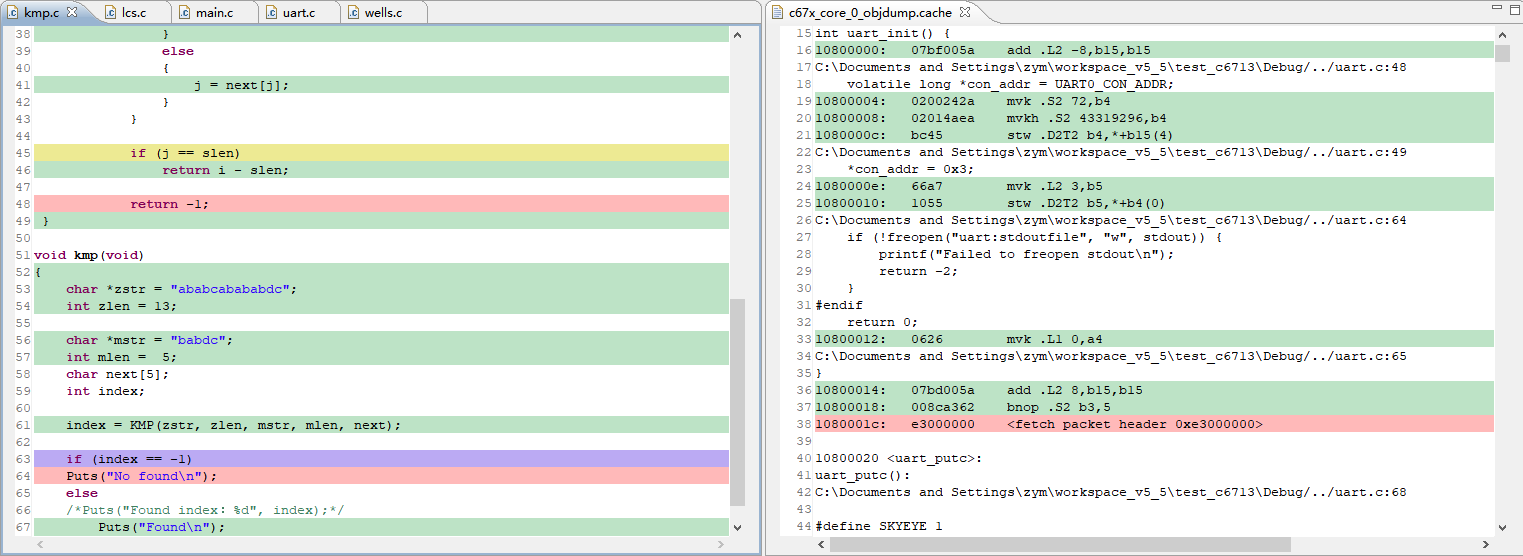Image resolution: width=1523 pixels, height=556 pixels.
Task: Close the c67x_core_0_objdump.cache tab
Action: click(965, 12)
